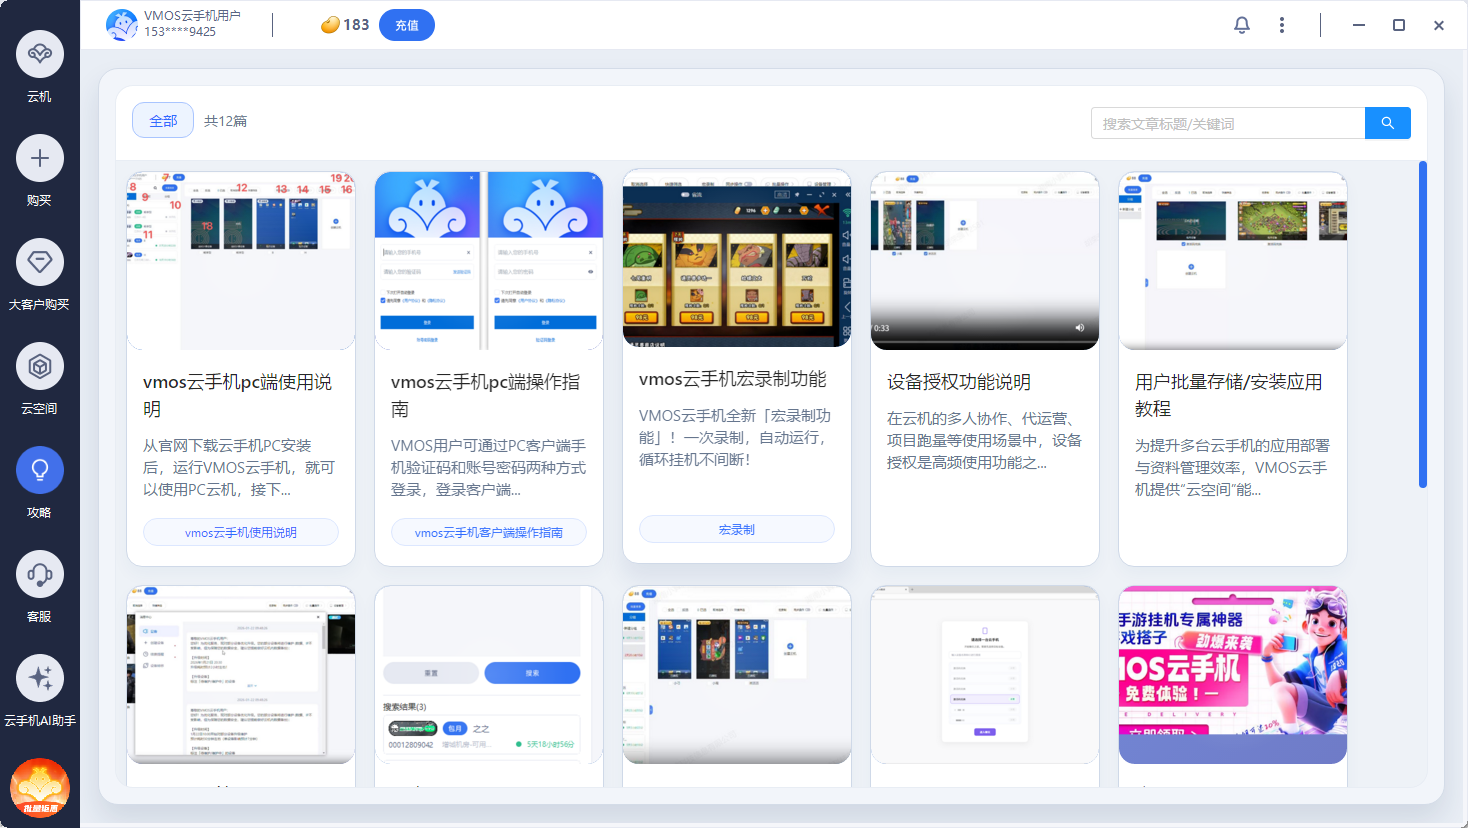Select the 攻略 lightbulb icon

point(40,470)
